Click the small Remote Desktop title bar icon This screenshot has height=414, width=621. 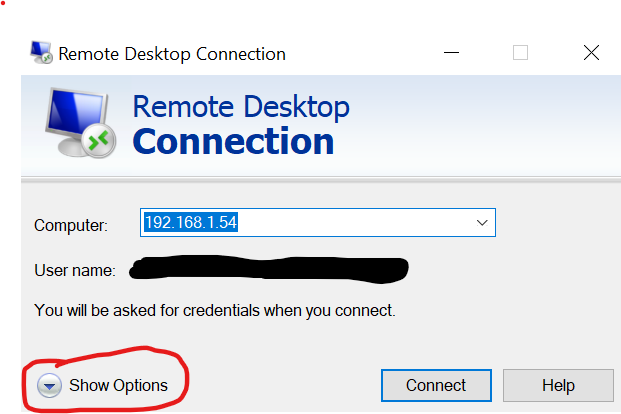click(x=41, y=53)
